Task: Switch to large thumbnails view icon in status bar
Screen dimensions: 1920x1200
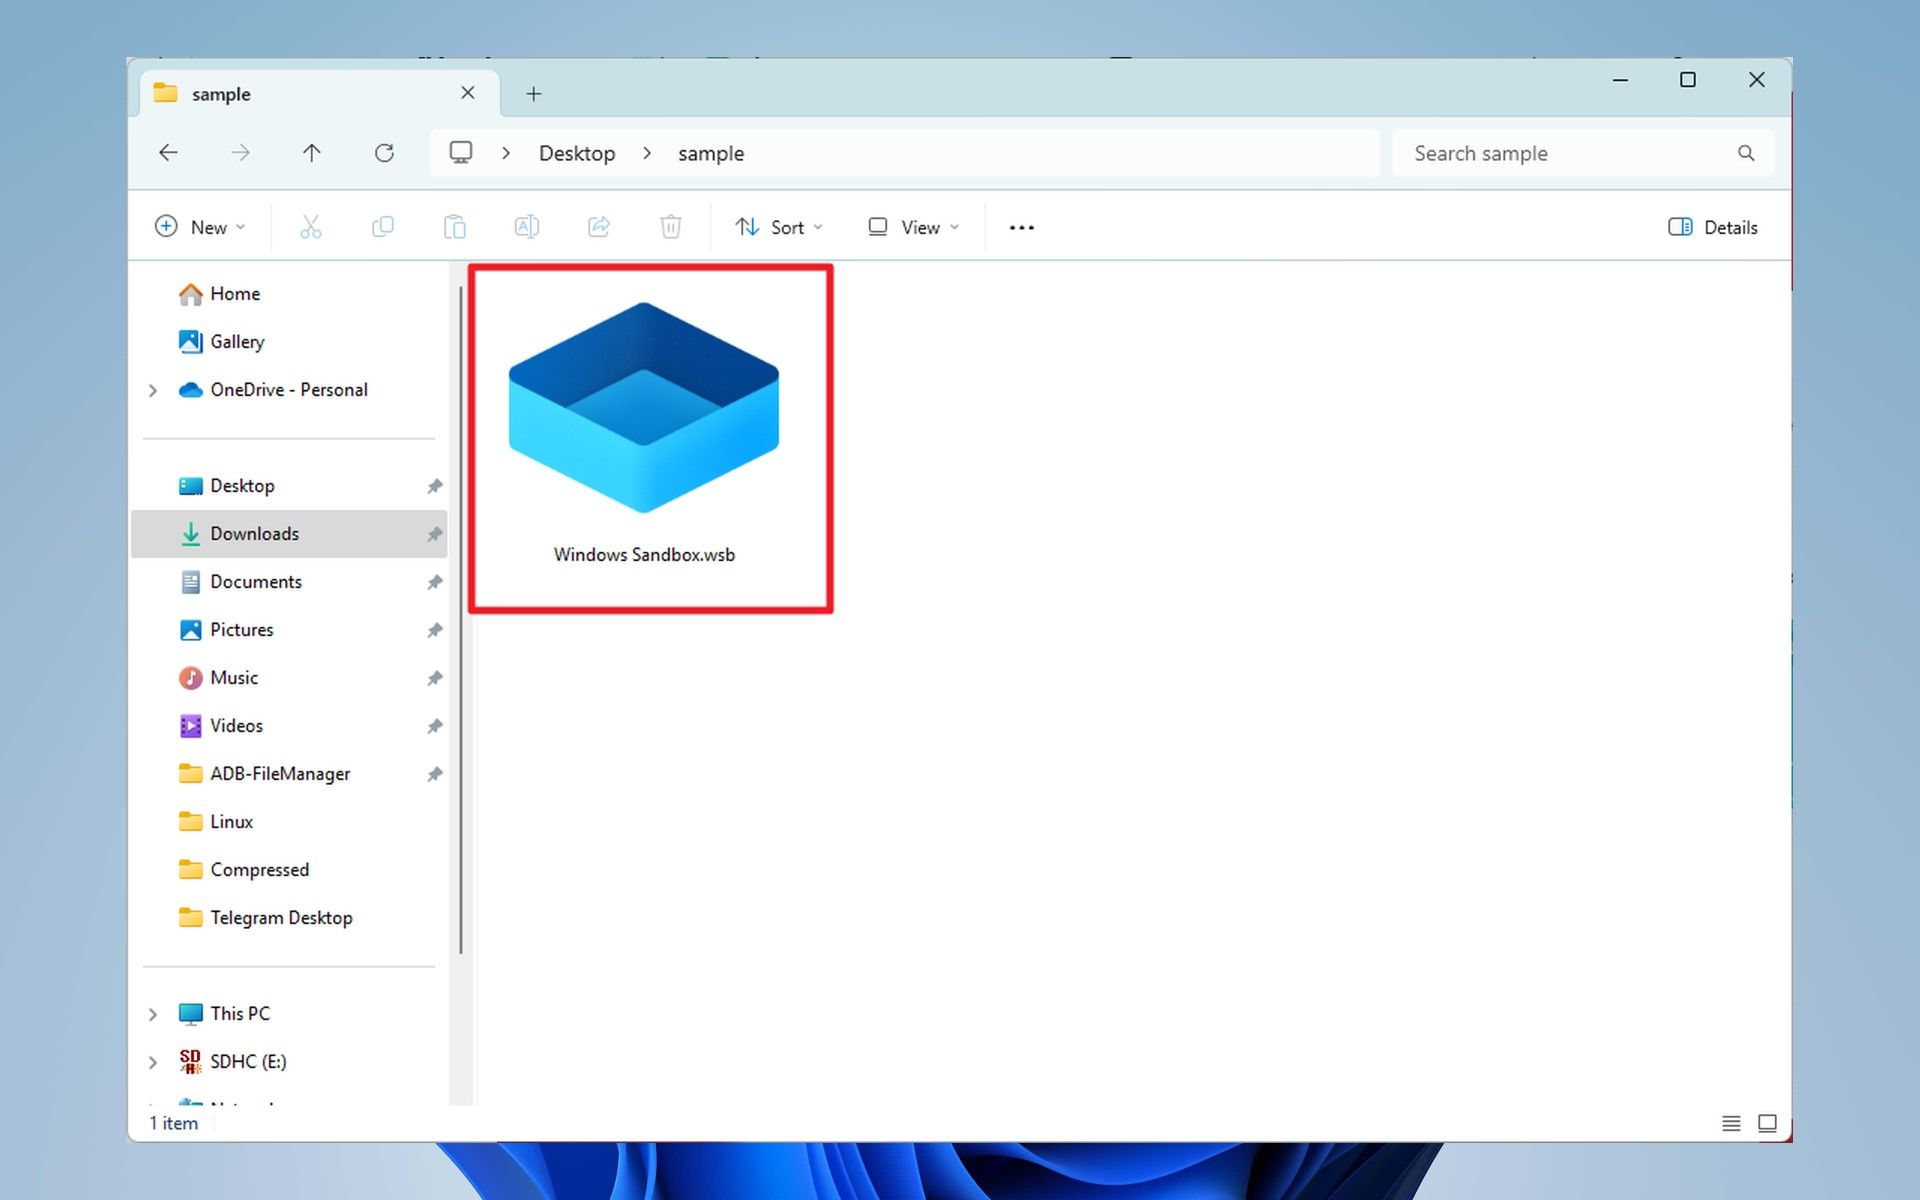Action: tap(1767, 1123)
